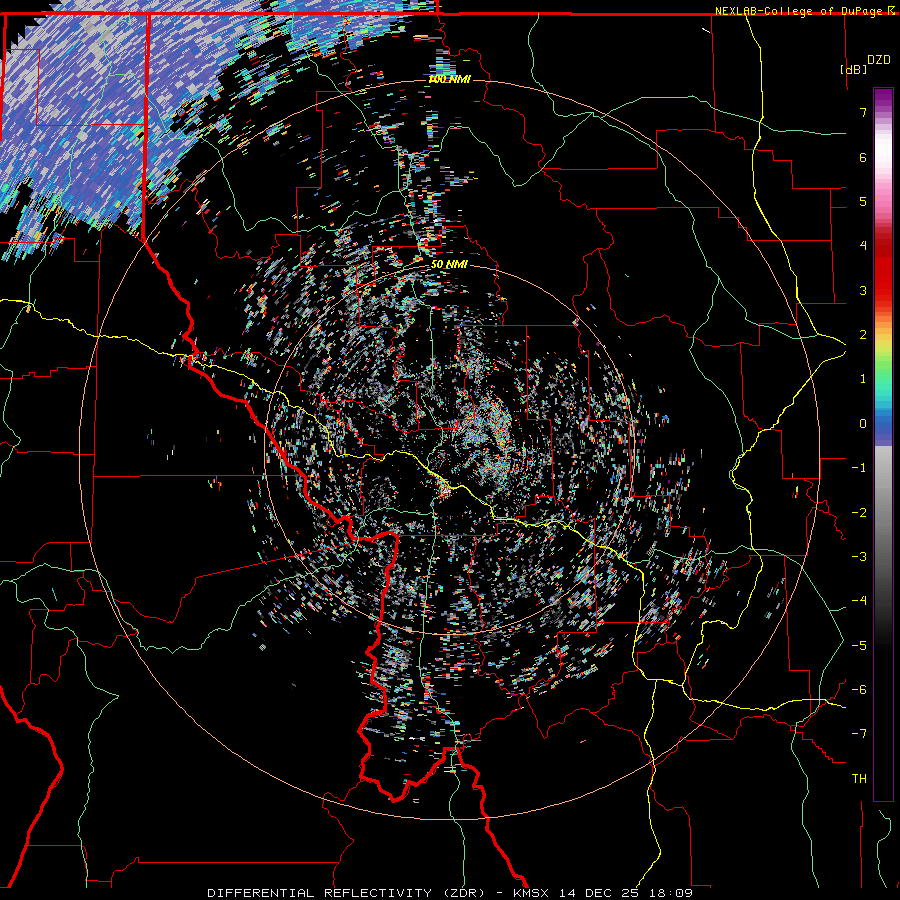Click the positive 7 value on the scale
900x900 pixels.
point(863,112)
